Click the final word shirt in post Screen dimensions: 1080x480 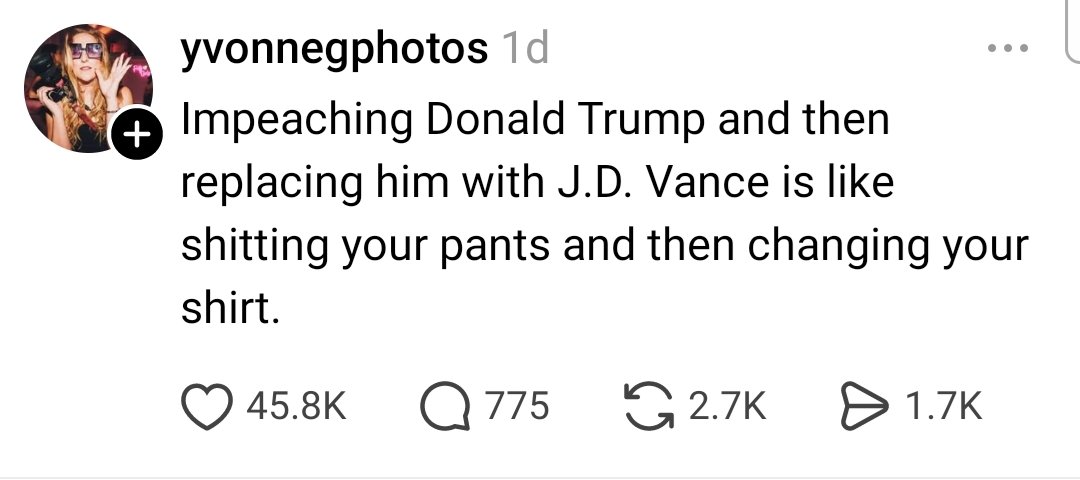pyautogui.click(x=226, y=310)
